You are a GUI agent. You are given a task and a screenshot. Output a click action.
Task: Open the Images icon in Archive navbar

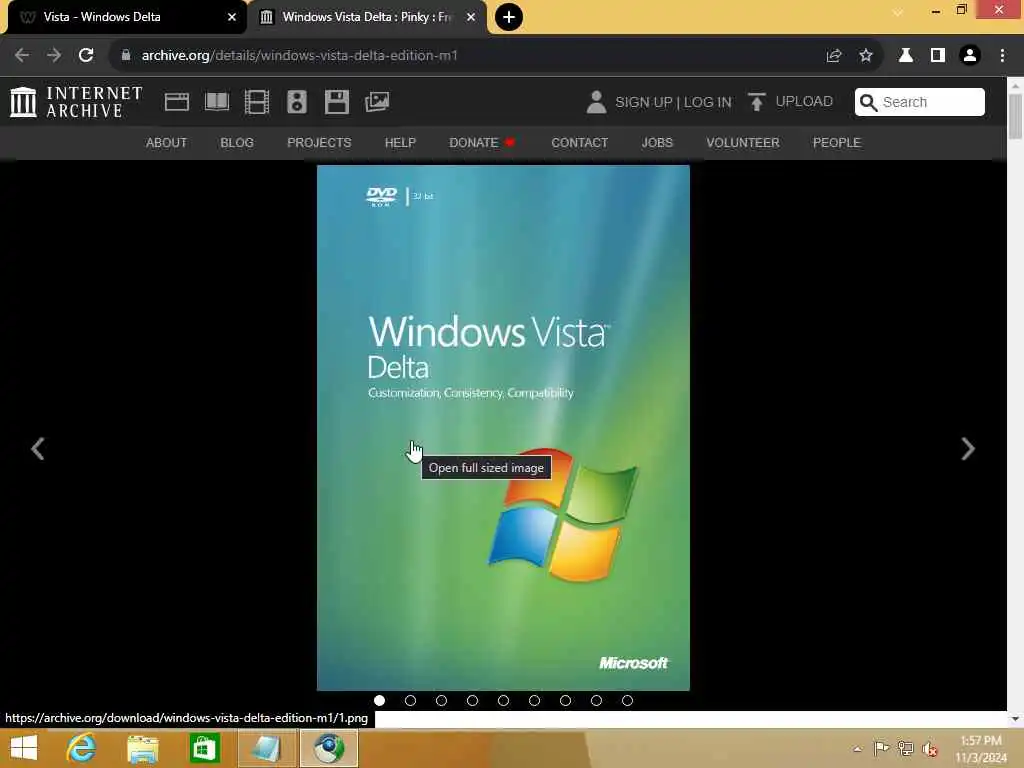click(x=377, y=102)
